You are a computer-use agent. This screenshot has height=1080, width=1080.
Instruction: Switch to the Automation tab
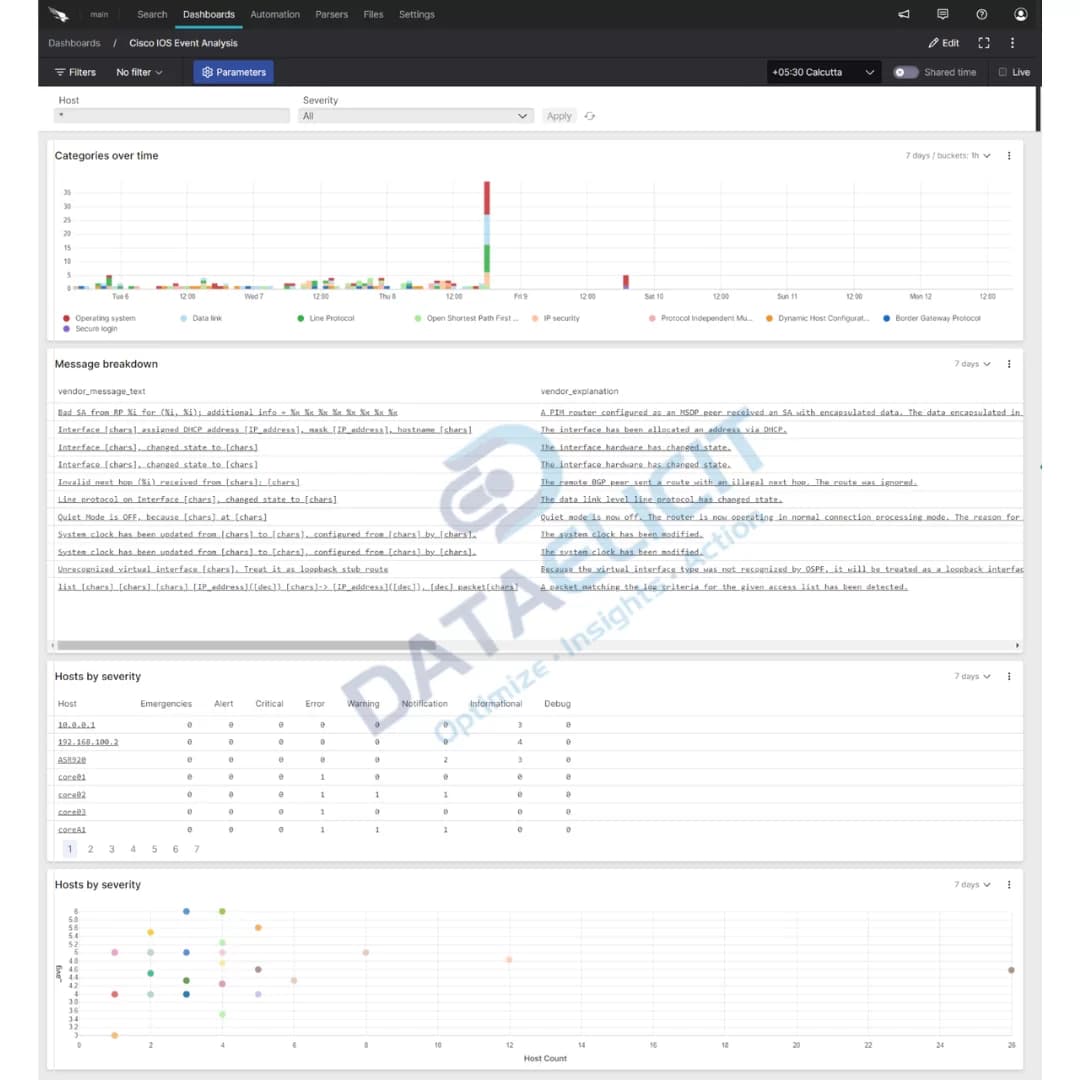[275, 14]
